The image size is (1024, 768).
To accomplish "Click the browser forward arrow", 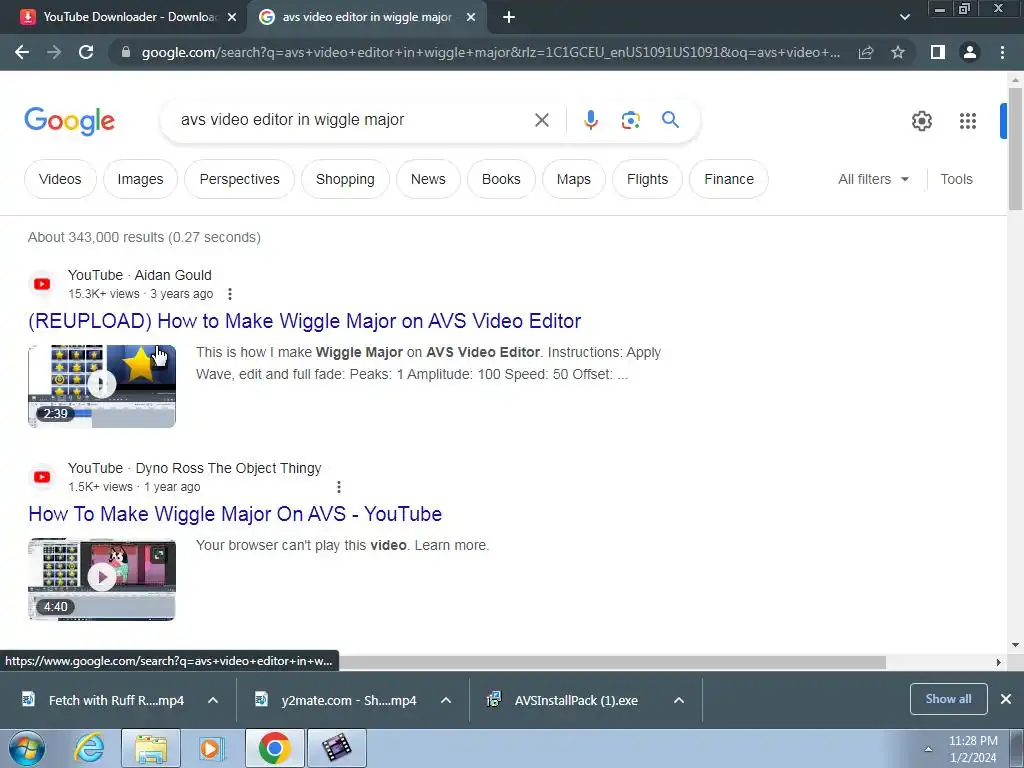I will [x=54, y=52].
